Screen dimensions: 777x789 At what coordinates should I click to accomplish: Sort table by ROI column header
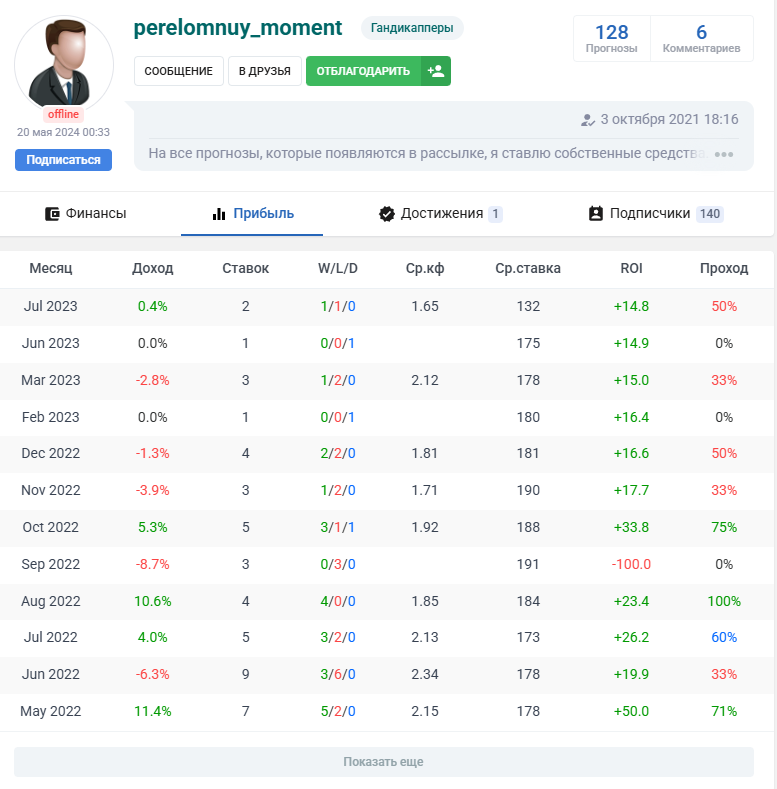(x=631, y=268)
